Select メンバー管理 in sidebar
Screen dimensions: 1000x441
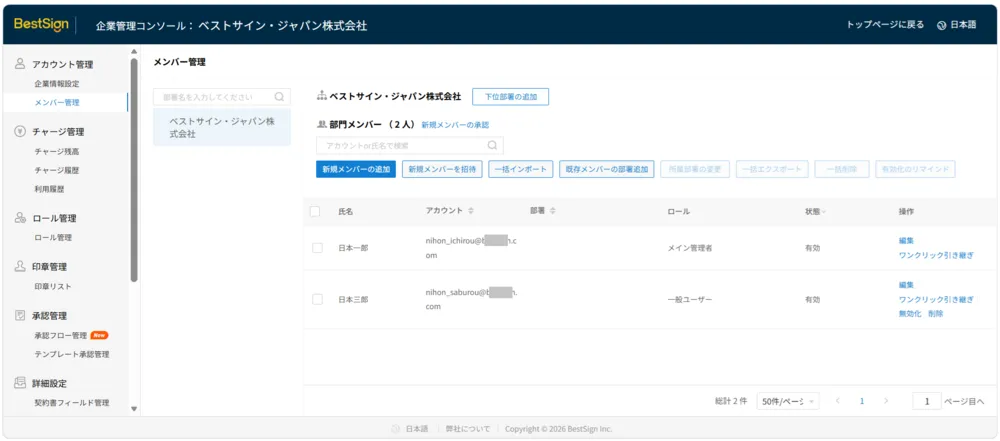[57, 102]
